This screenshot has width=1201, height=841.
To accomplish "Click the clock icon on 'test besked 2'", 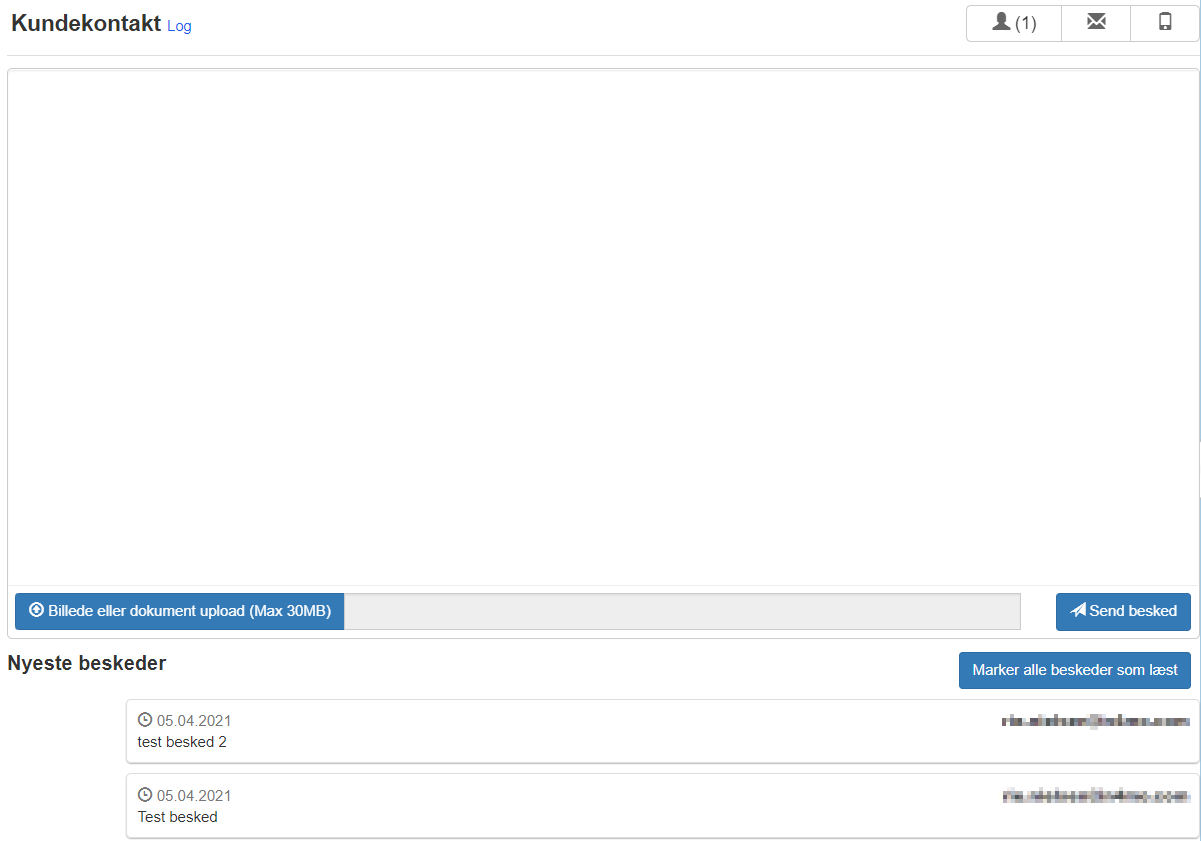I will point(145,720).
